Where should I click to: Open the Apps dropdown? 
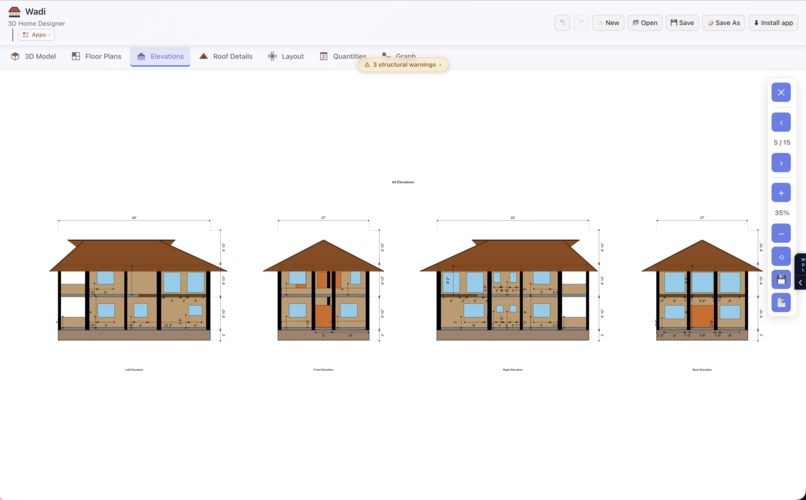pos(36,35)
